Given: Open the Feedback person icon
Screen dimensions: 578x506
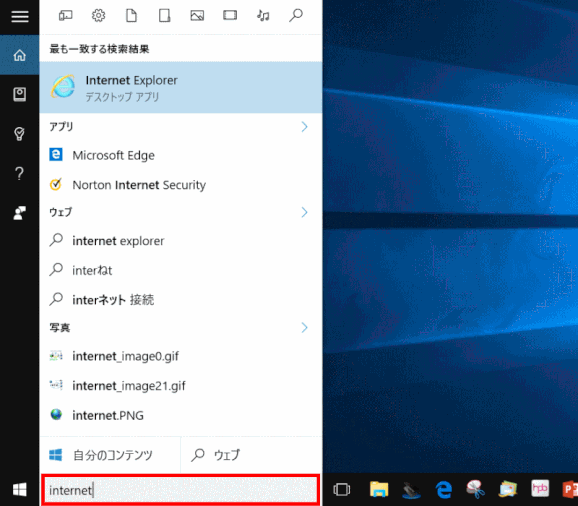Looking at the screenshot, I should (20, 213).
